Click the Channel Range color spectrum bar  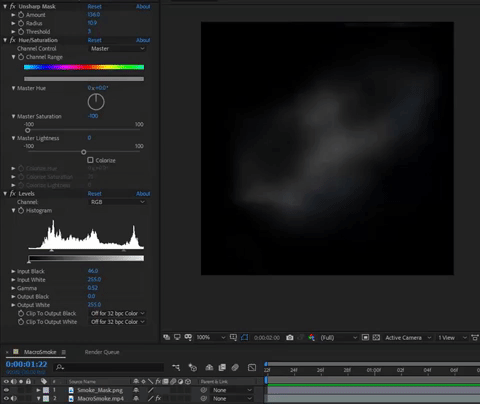coord(84,67)
